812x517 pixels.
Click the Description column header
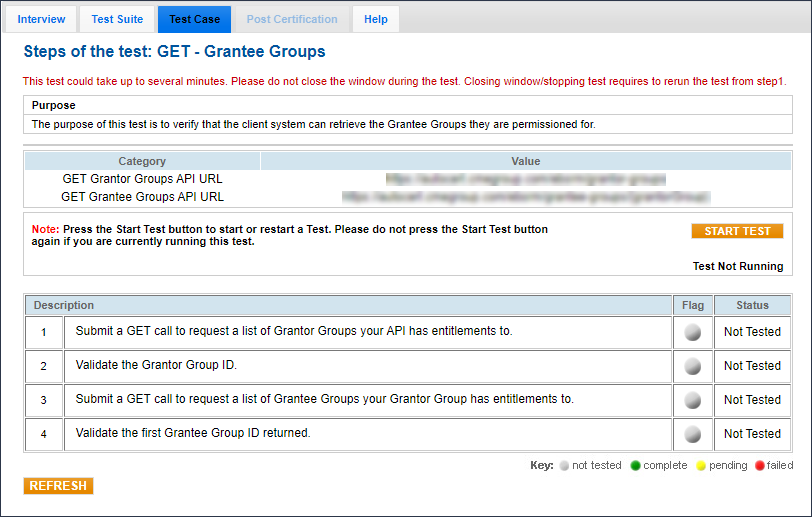[x=64, y=305]
